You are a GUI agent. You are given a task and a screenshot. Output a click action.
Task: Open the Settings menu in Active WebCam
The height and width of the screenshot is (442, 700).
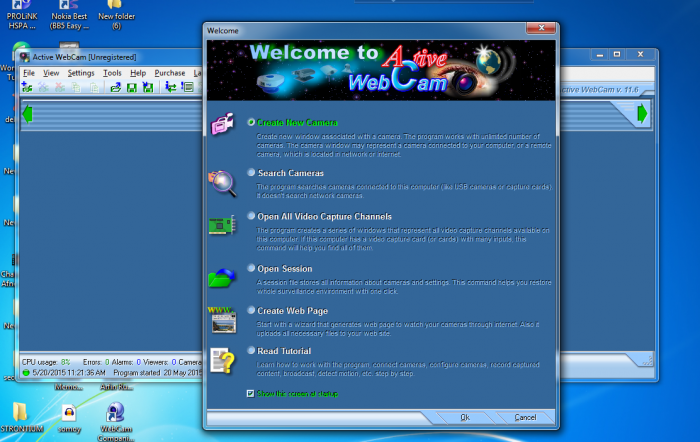[x=81, y=73]
